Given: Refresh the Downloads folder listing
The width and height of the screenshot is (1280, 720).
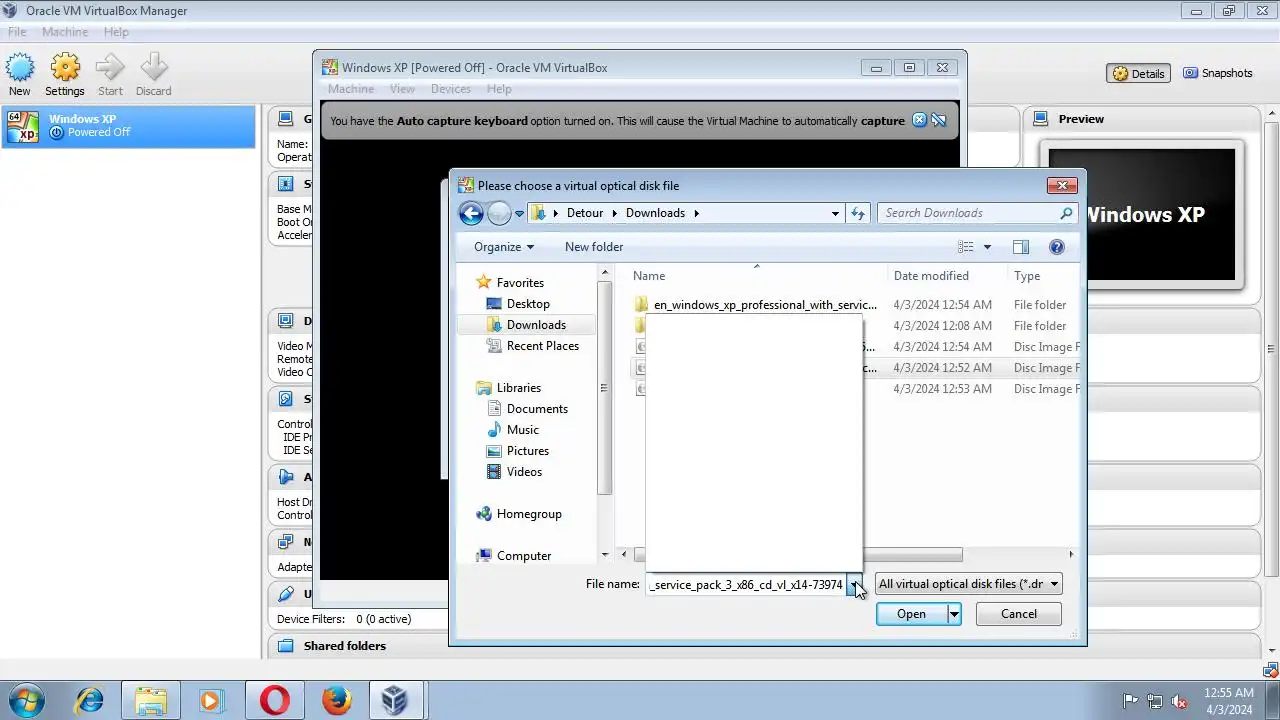Looking at the screenshot, I should 858,213.
